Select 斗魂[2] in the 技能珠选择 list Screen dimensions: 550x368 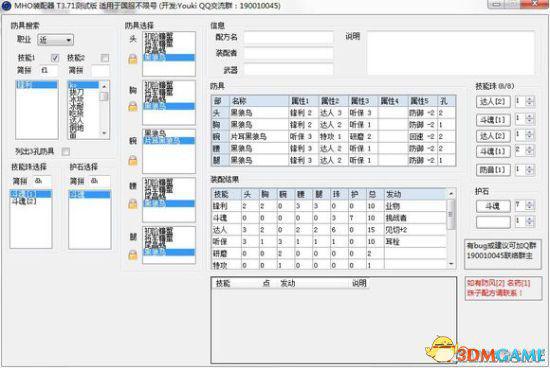[x=24, y=201]
